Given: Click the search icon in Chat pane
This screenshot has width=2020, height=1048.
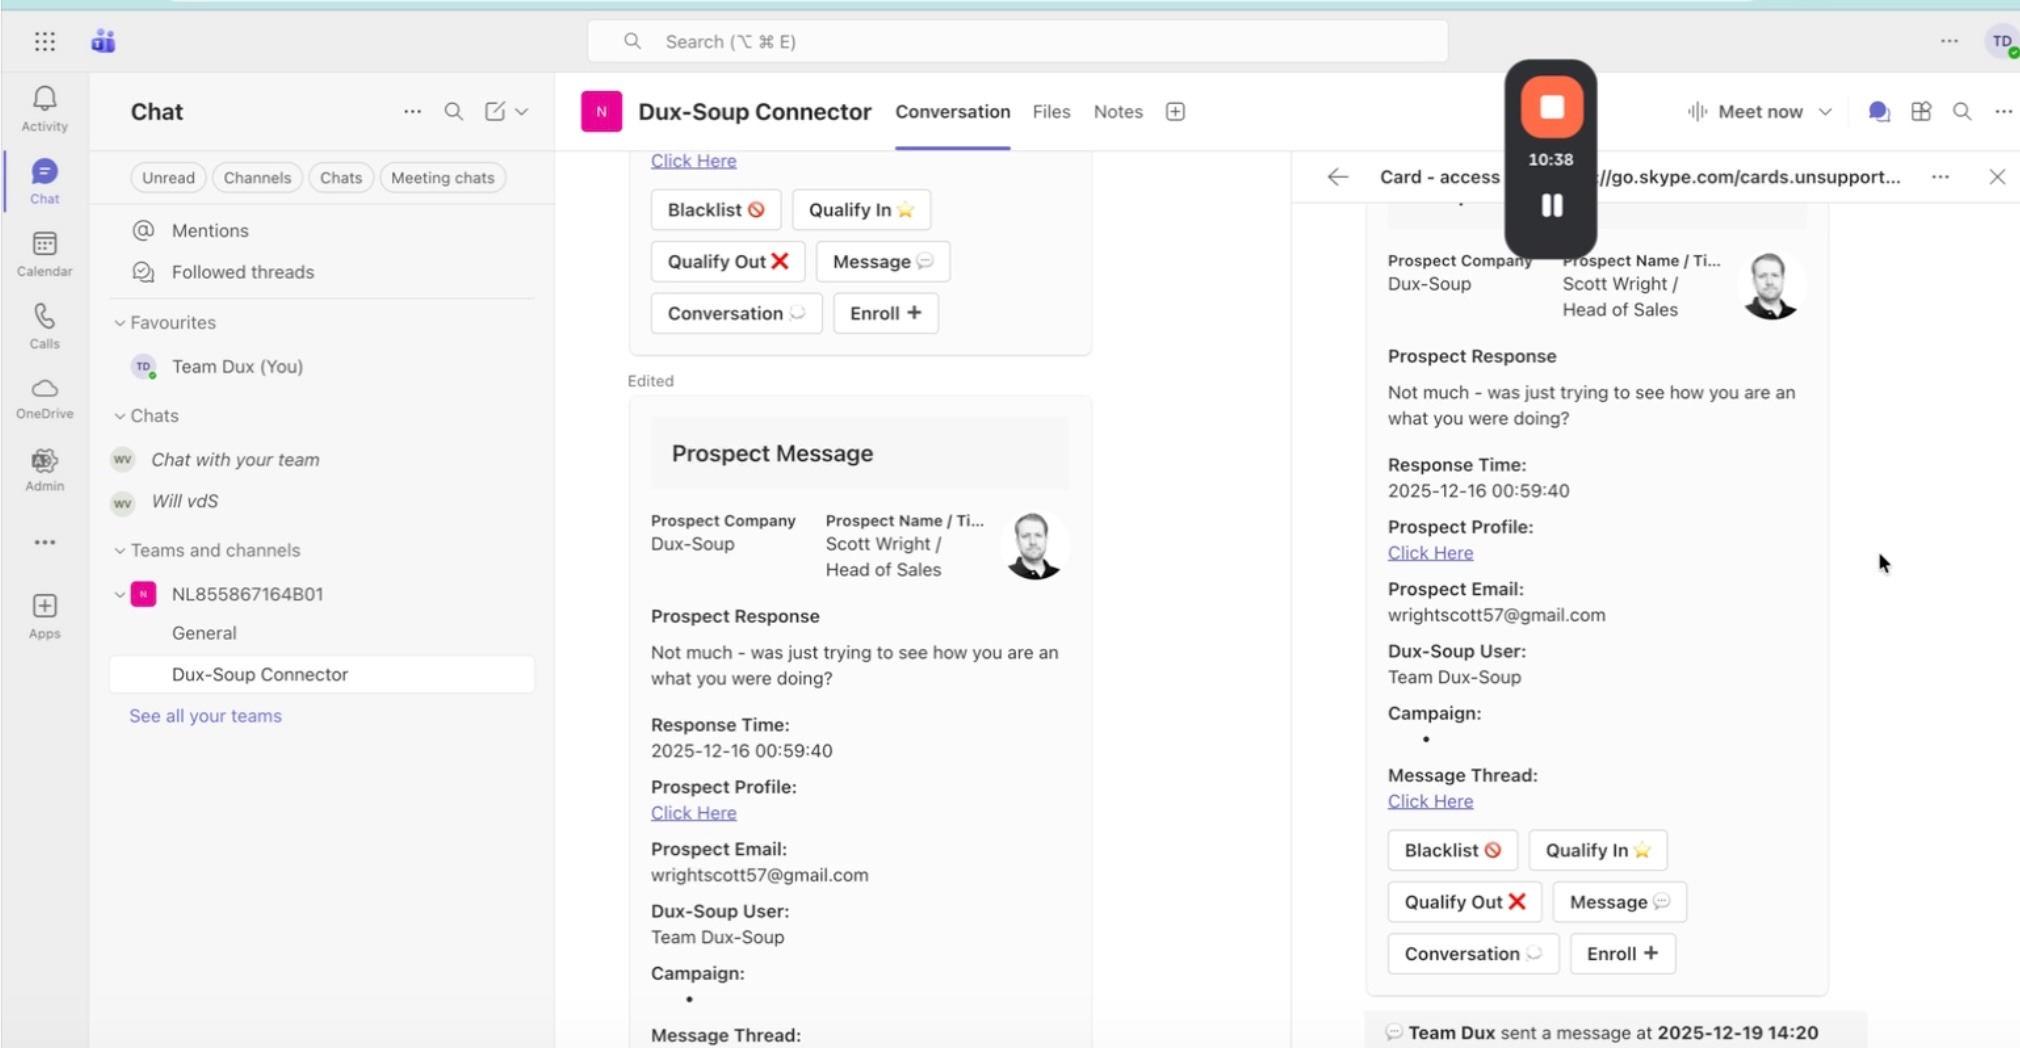Looking at the screenshot, I should [453, 111].
